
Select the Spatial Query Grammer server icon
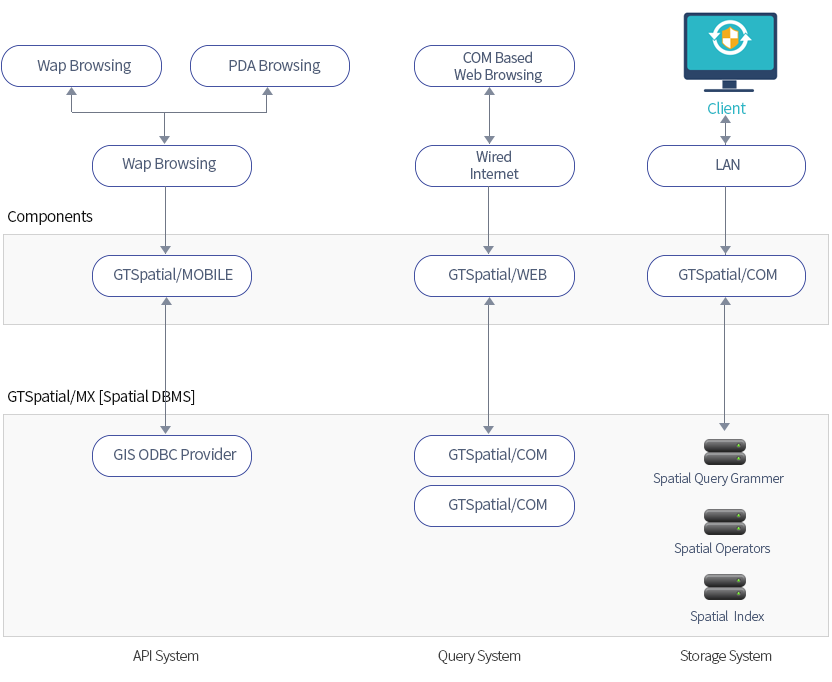pos(725,452)
